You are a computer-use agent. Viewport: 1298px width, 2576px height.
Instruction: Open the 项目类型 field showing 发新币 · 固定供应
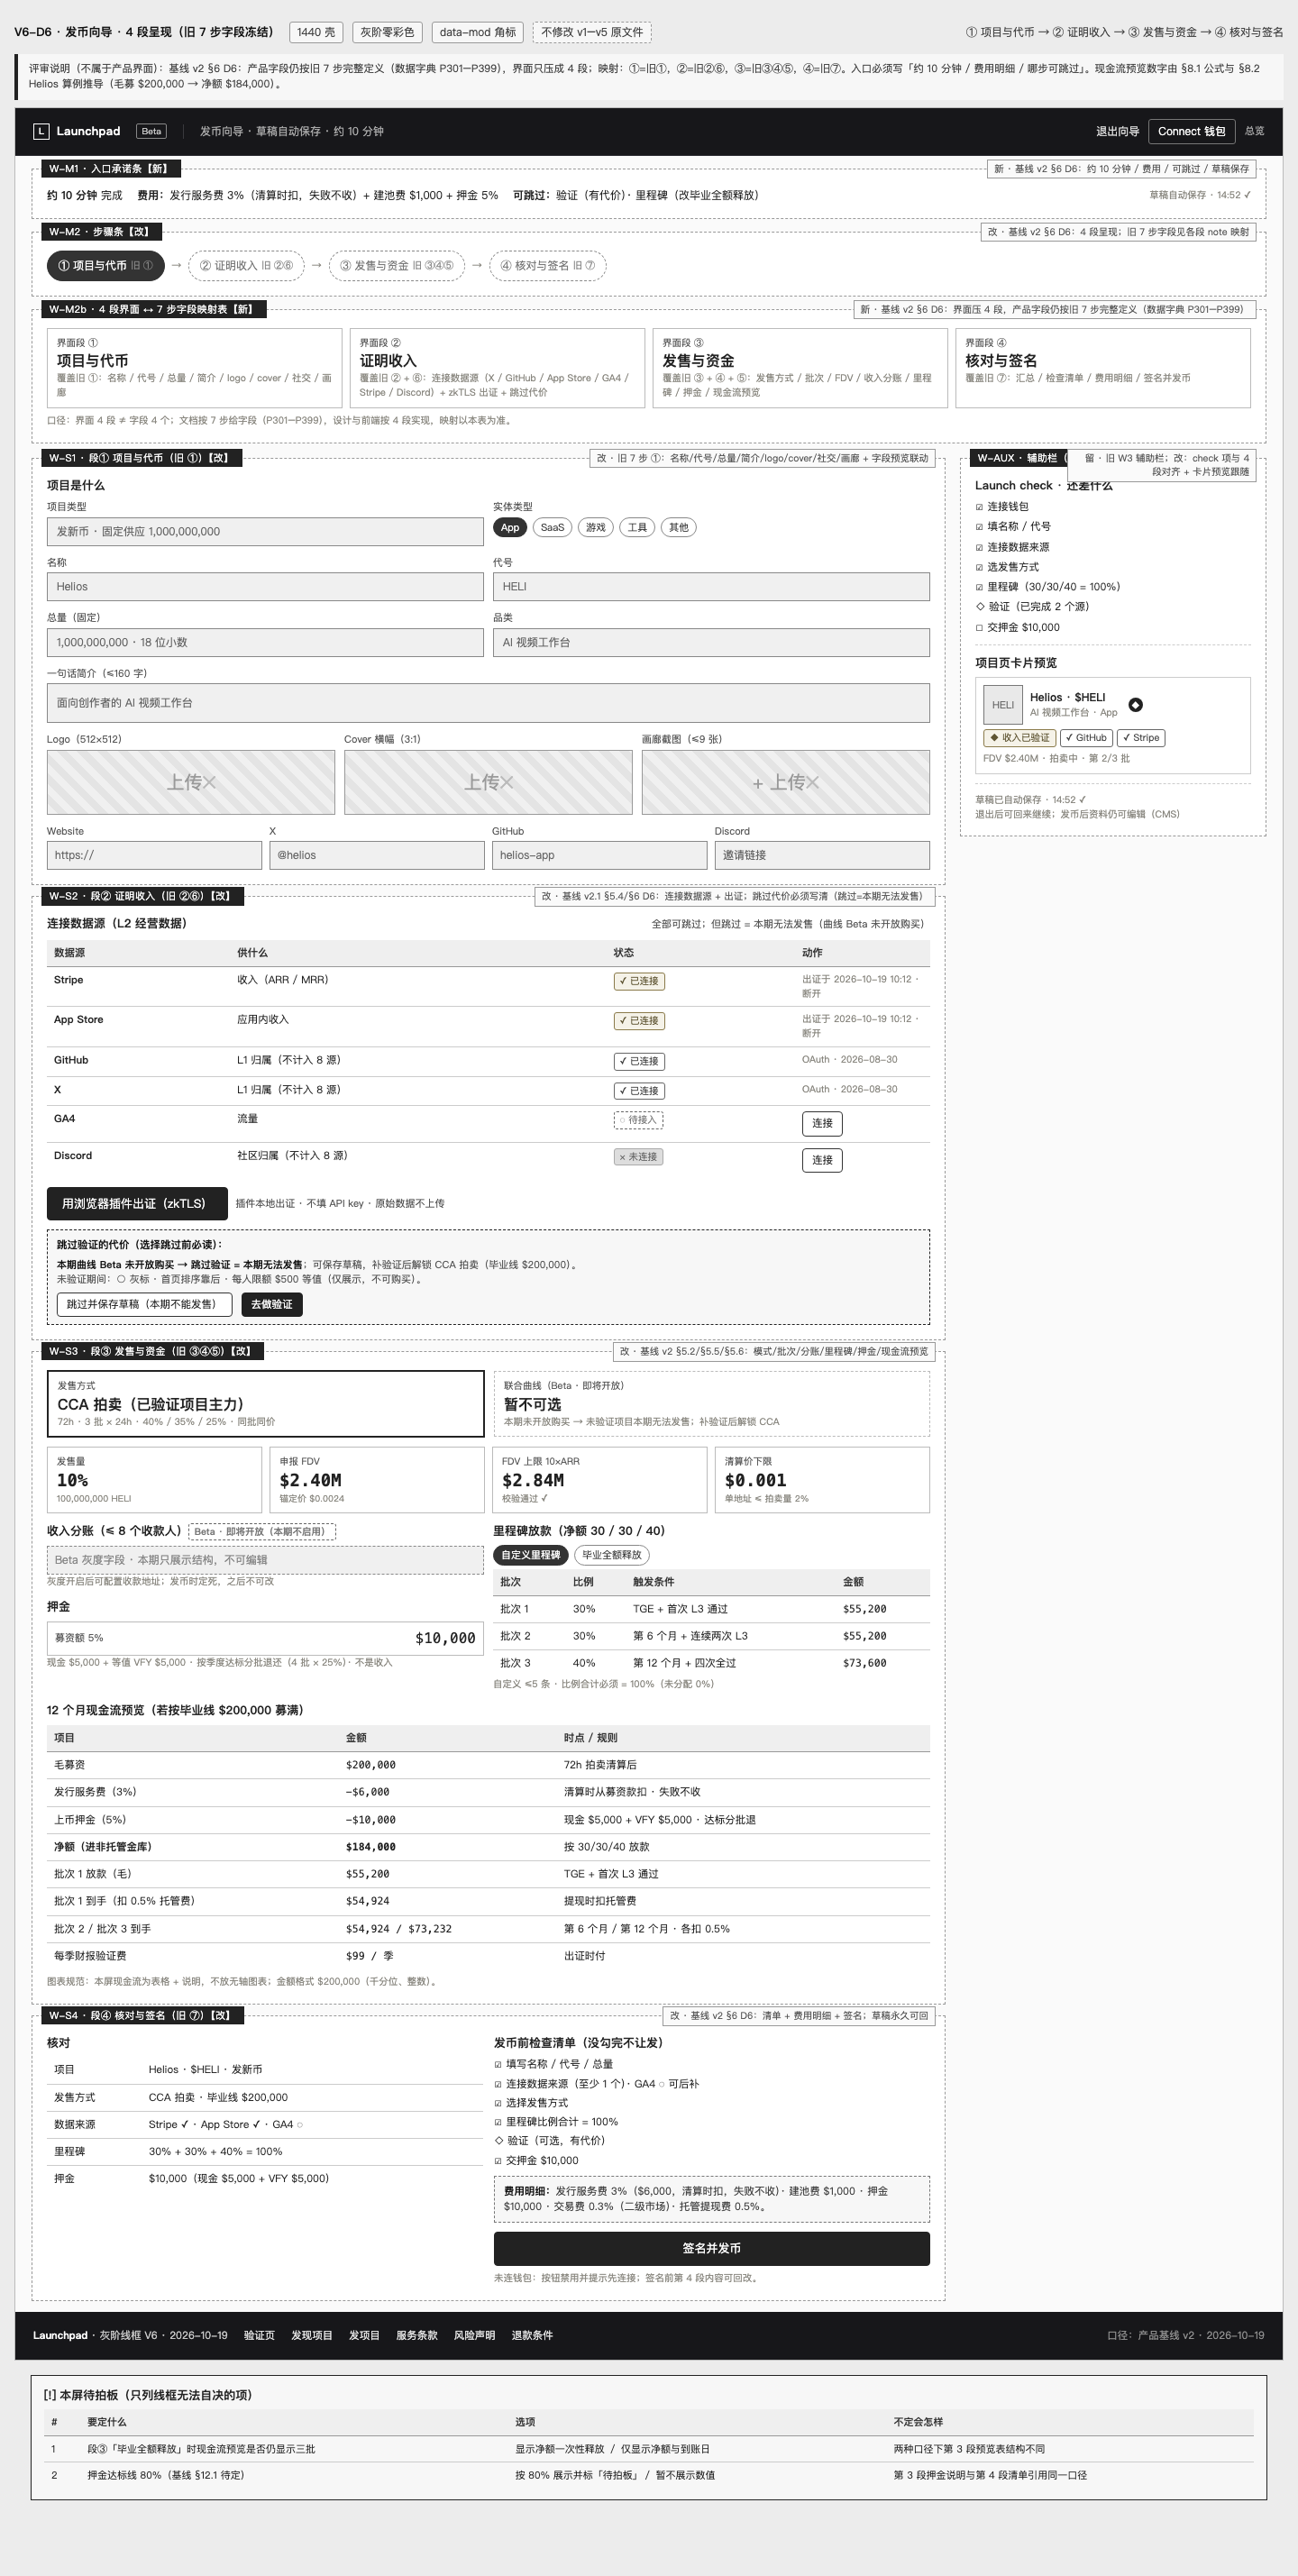(x=265, y=532)
